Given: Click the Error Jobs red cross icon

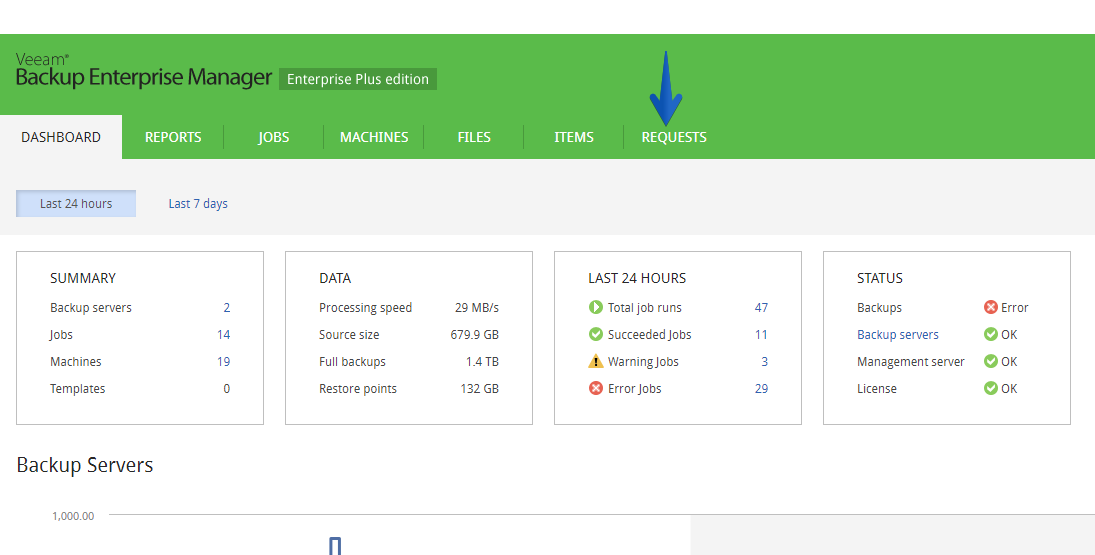Looking at the screenshot, I should 596,388.
